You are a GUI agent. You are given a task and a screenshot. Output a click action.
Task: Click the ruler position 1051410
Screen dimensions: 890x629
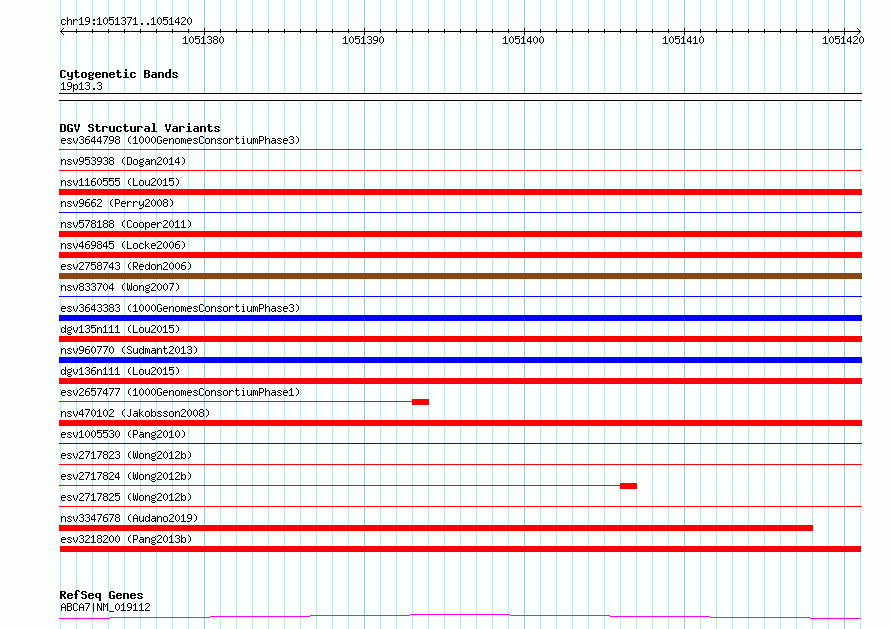pos(683,40)
